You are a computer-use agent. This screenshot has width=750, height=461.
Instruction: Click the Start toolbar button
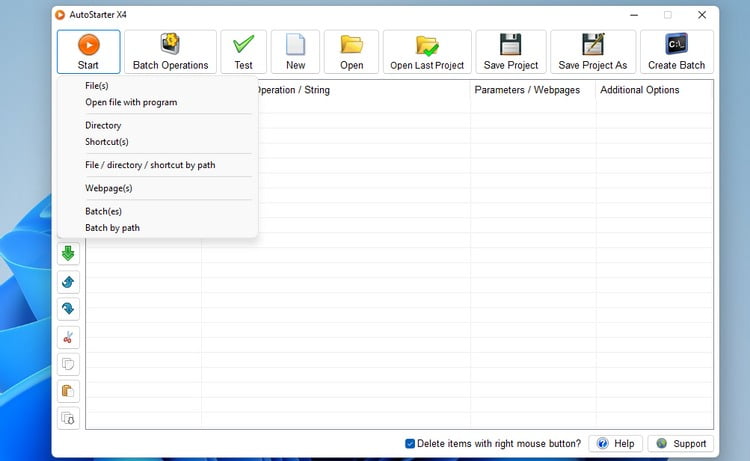pos(88,52)
